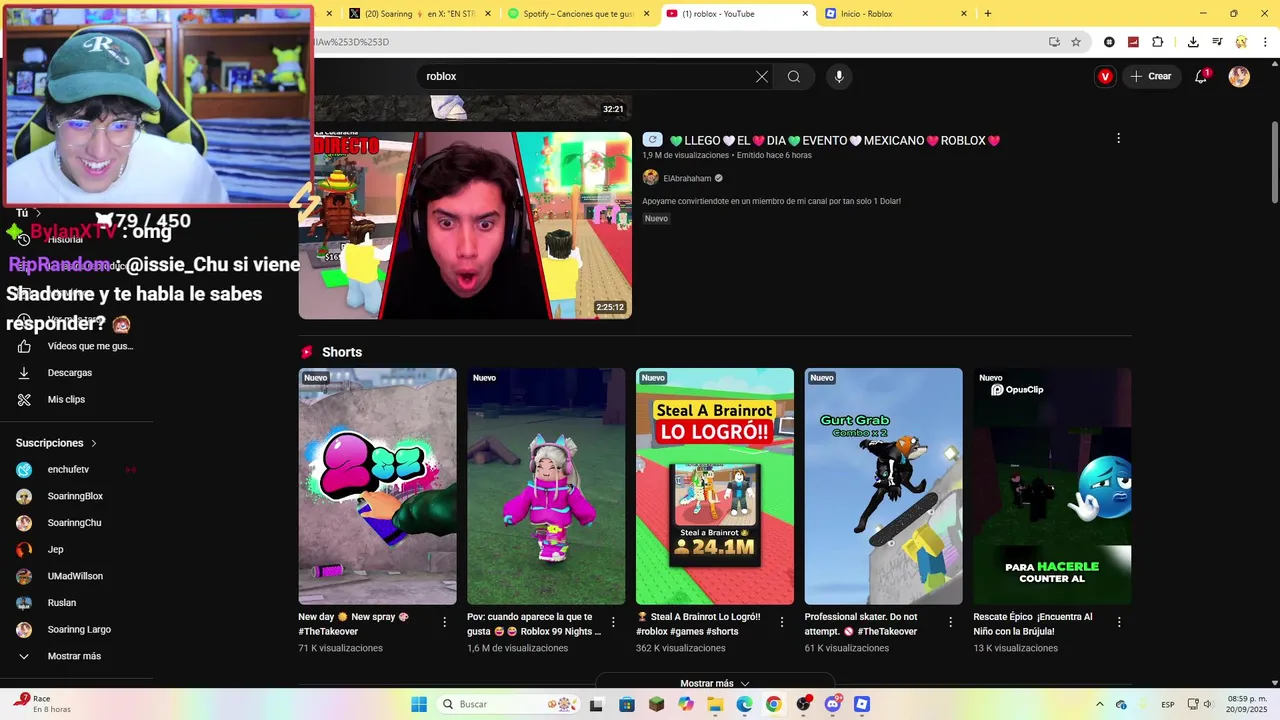Open Discord from taskbar

(x=833, y=704)
